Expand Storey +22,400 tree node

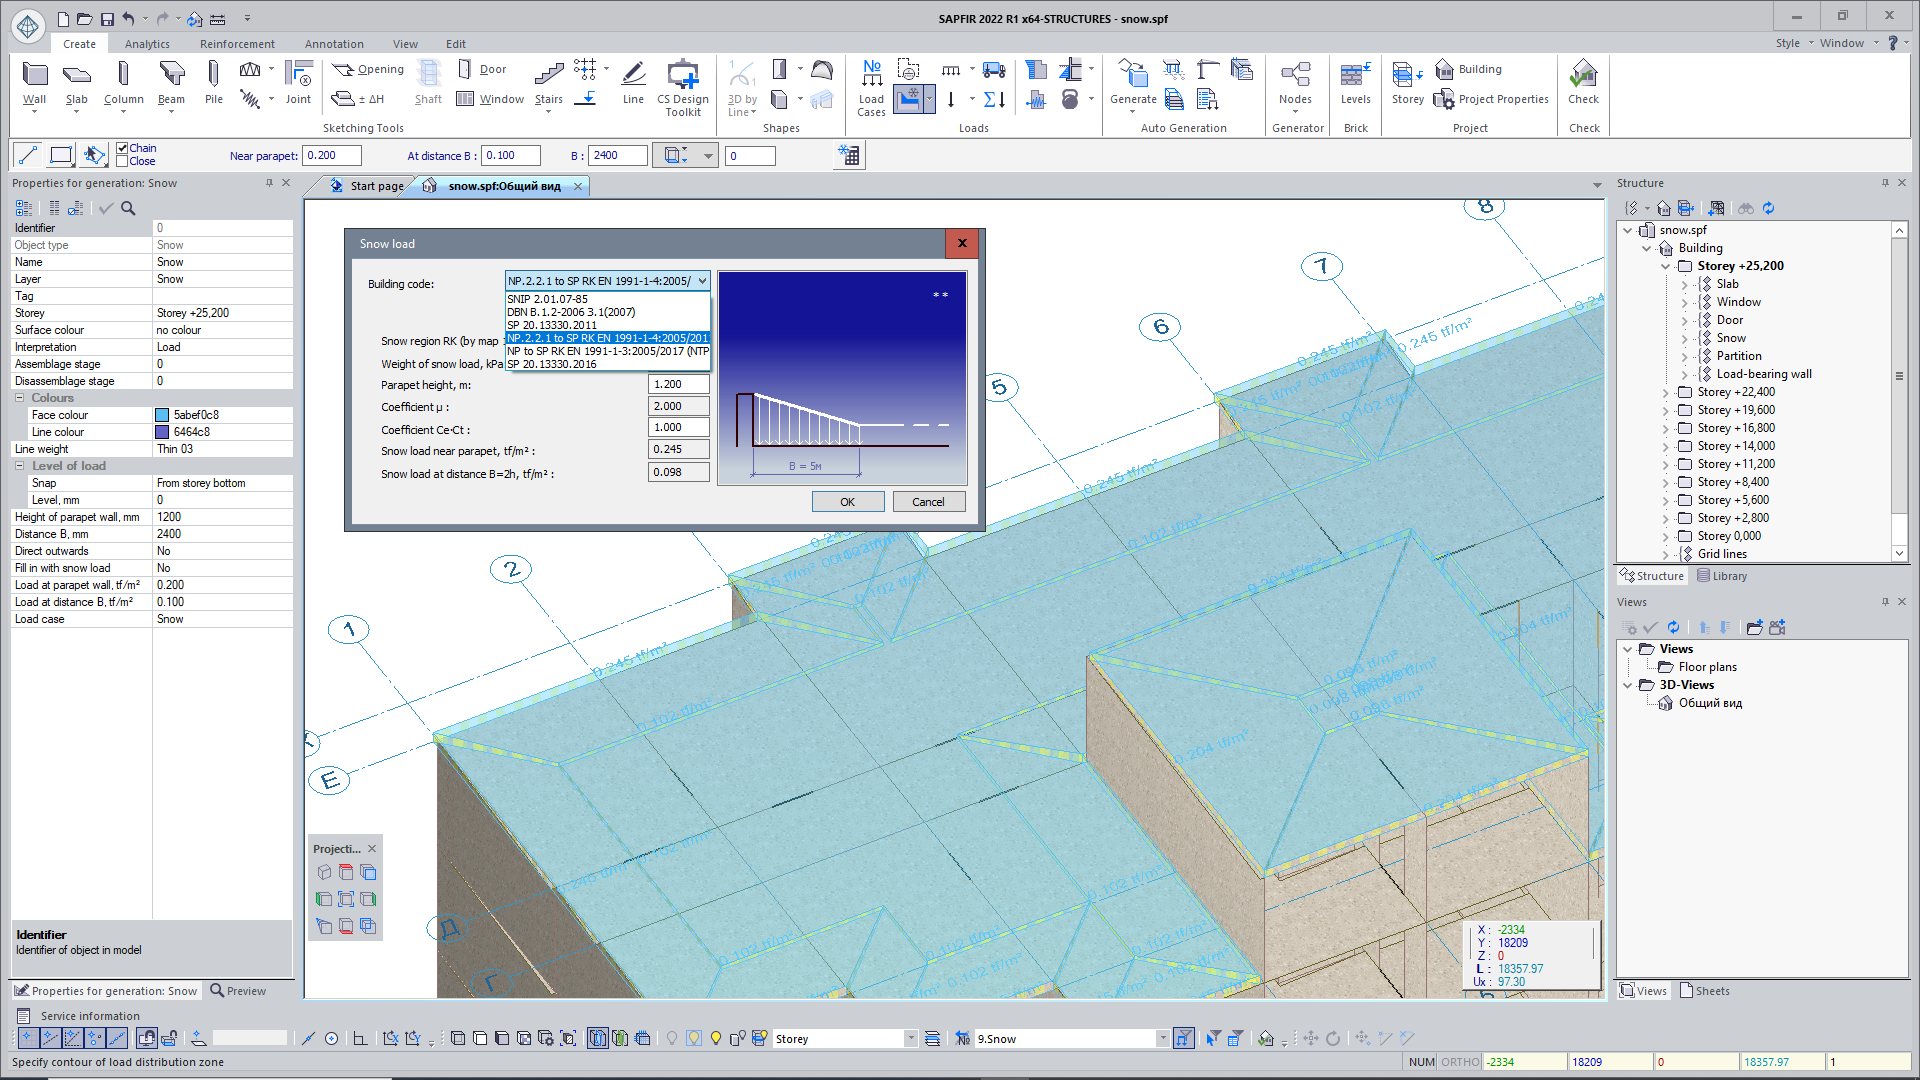(x=1666, y=393)
